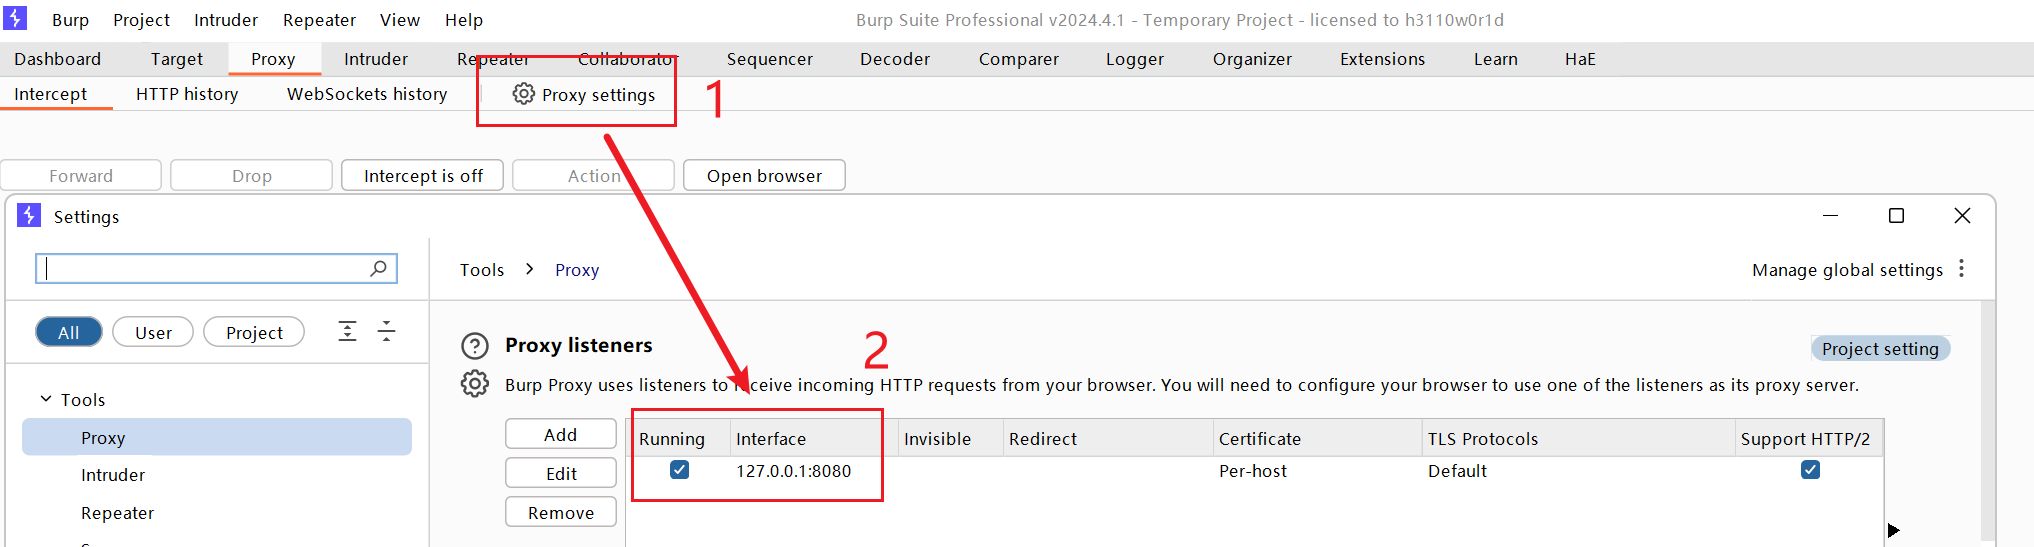Toggle the Intercept is off button

tap(423, 176)
